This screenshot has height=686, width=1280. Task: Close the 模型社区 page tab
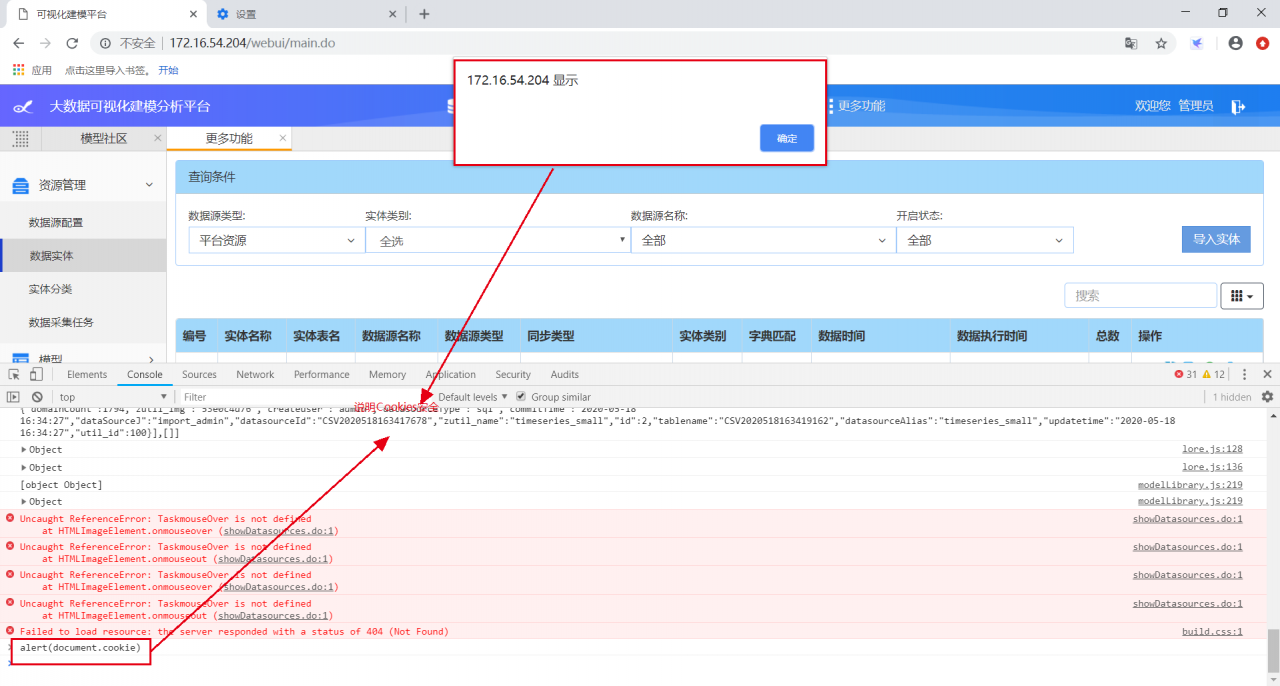(x=158, y=138)
